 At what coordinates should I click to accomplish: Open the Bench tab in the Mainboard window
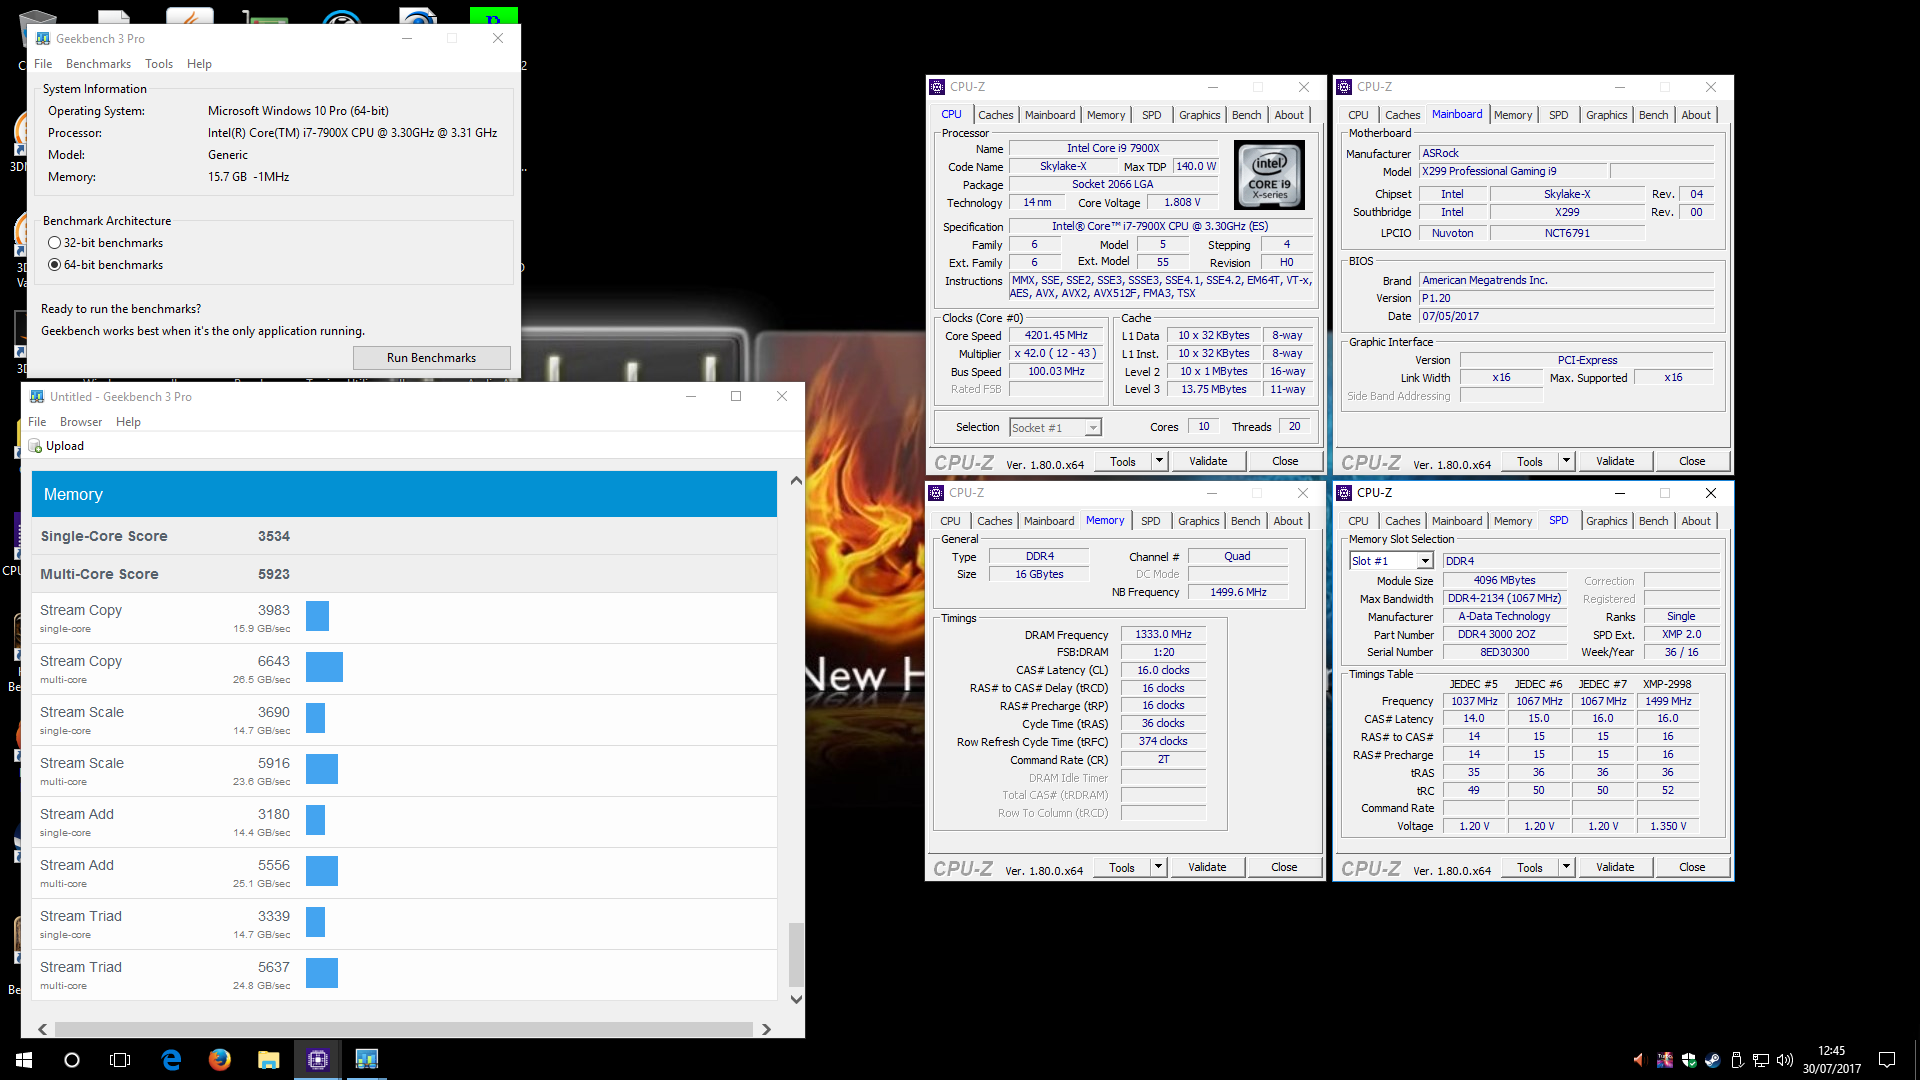pyautogui.click(x=1653, y=115)
